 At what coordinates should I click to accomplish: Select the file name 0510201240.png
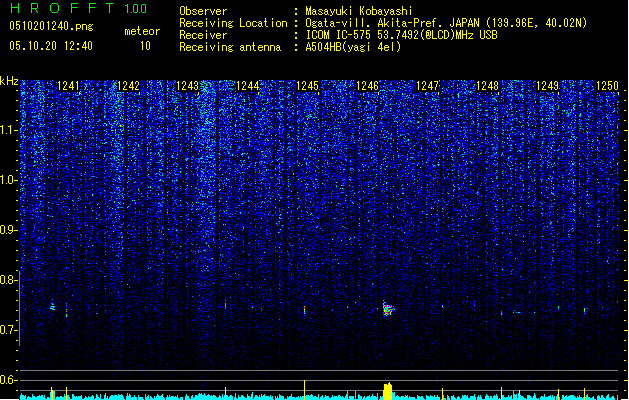click(51, 26)
